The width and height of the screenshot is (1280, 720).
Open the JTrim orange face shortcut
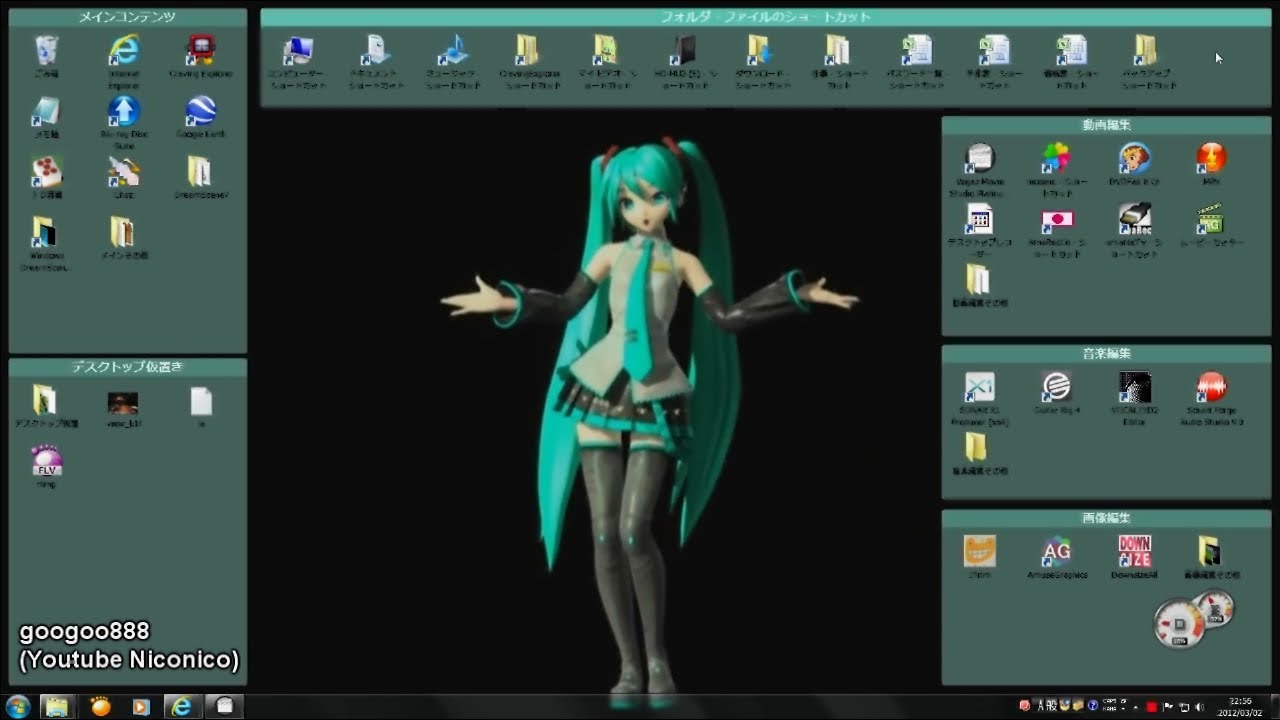click(980, 551)
